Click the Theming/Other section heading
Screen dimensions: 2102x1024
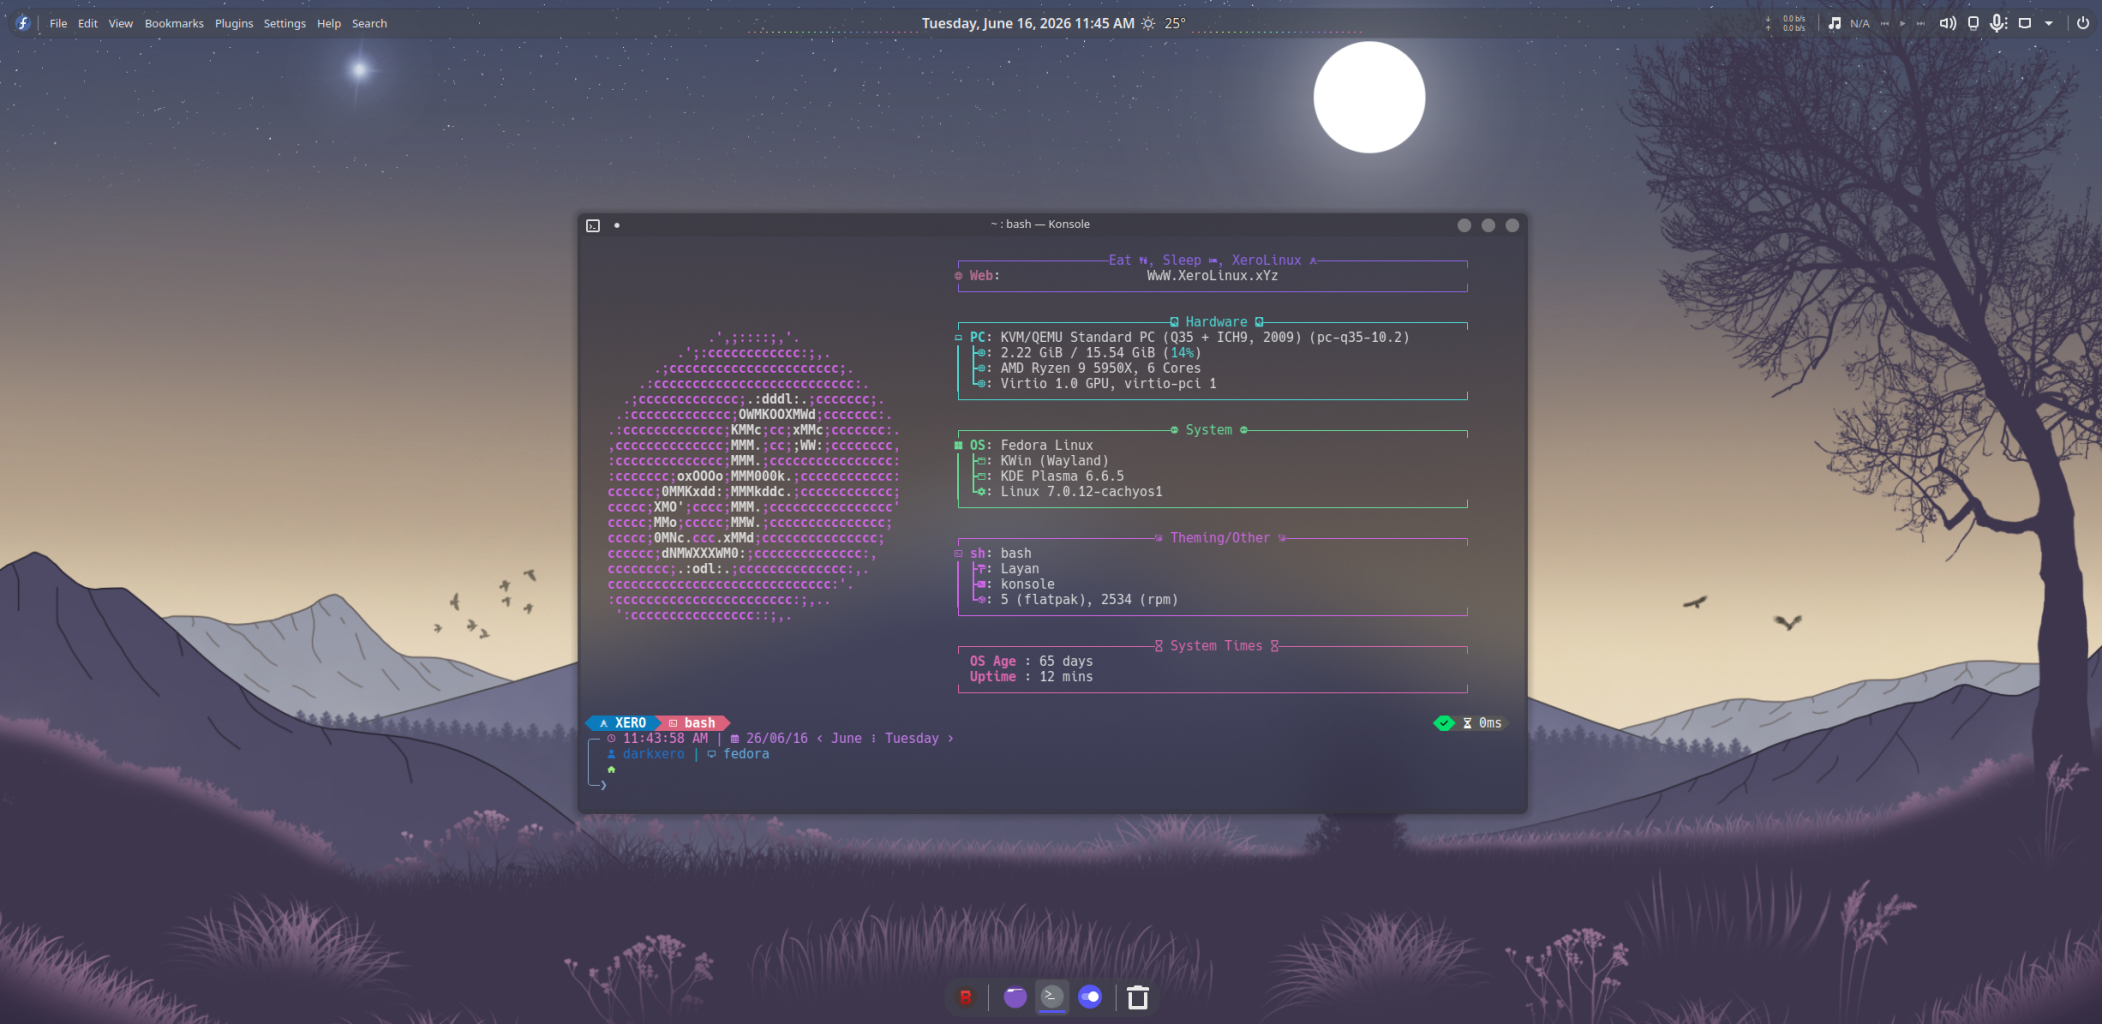[x=1220, y=538]
